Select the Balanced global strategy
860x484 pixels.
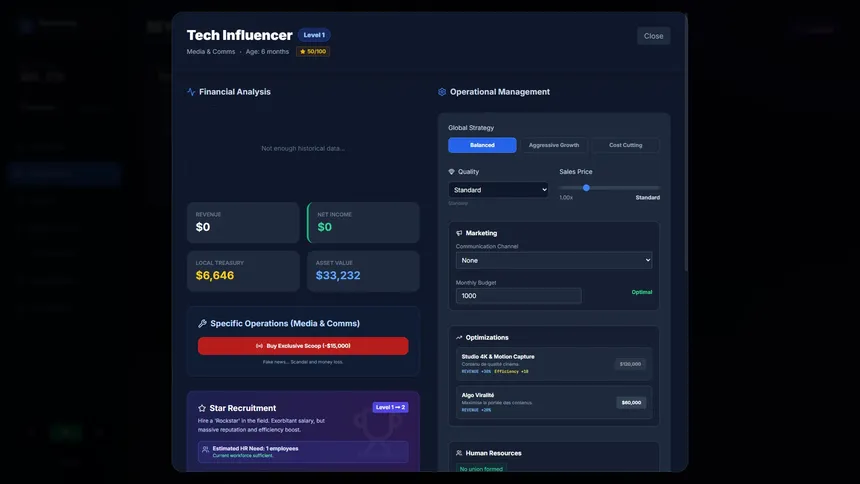482,145
